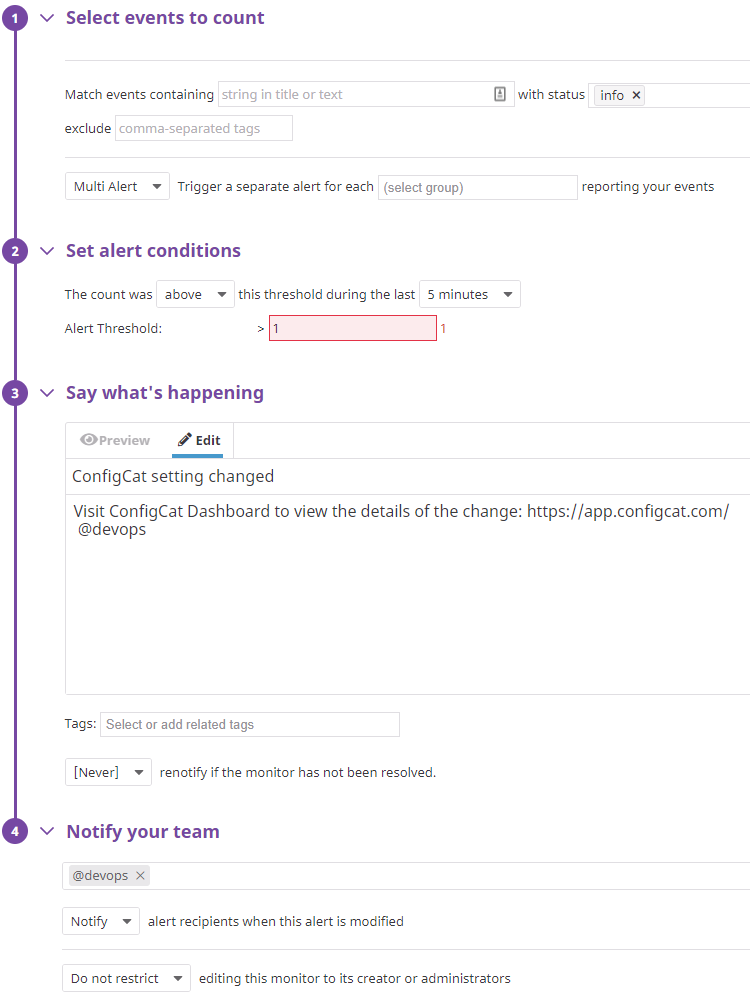
Task: Collapse the Select events to count section
Action: (x=47, y=18)
